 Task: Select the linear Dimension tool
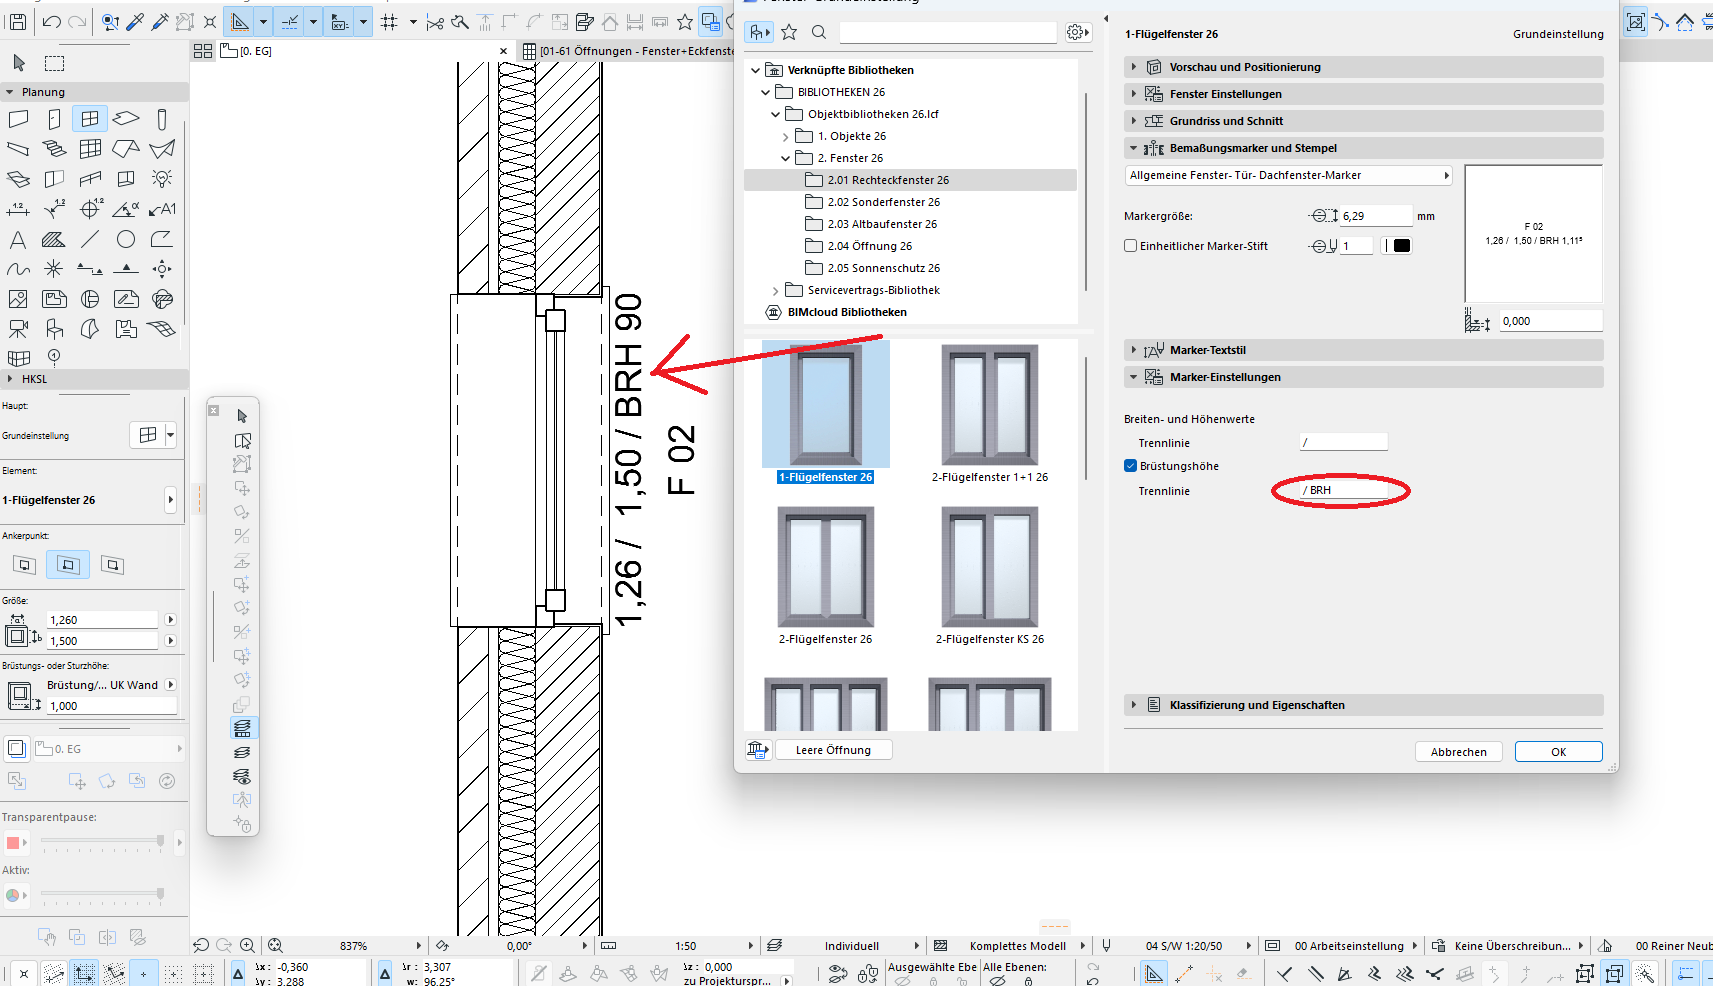tap(18, 209)
